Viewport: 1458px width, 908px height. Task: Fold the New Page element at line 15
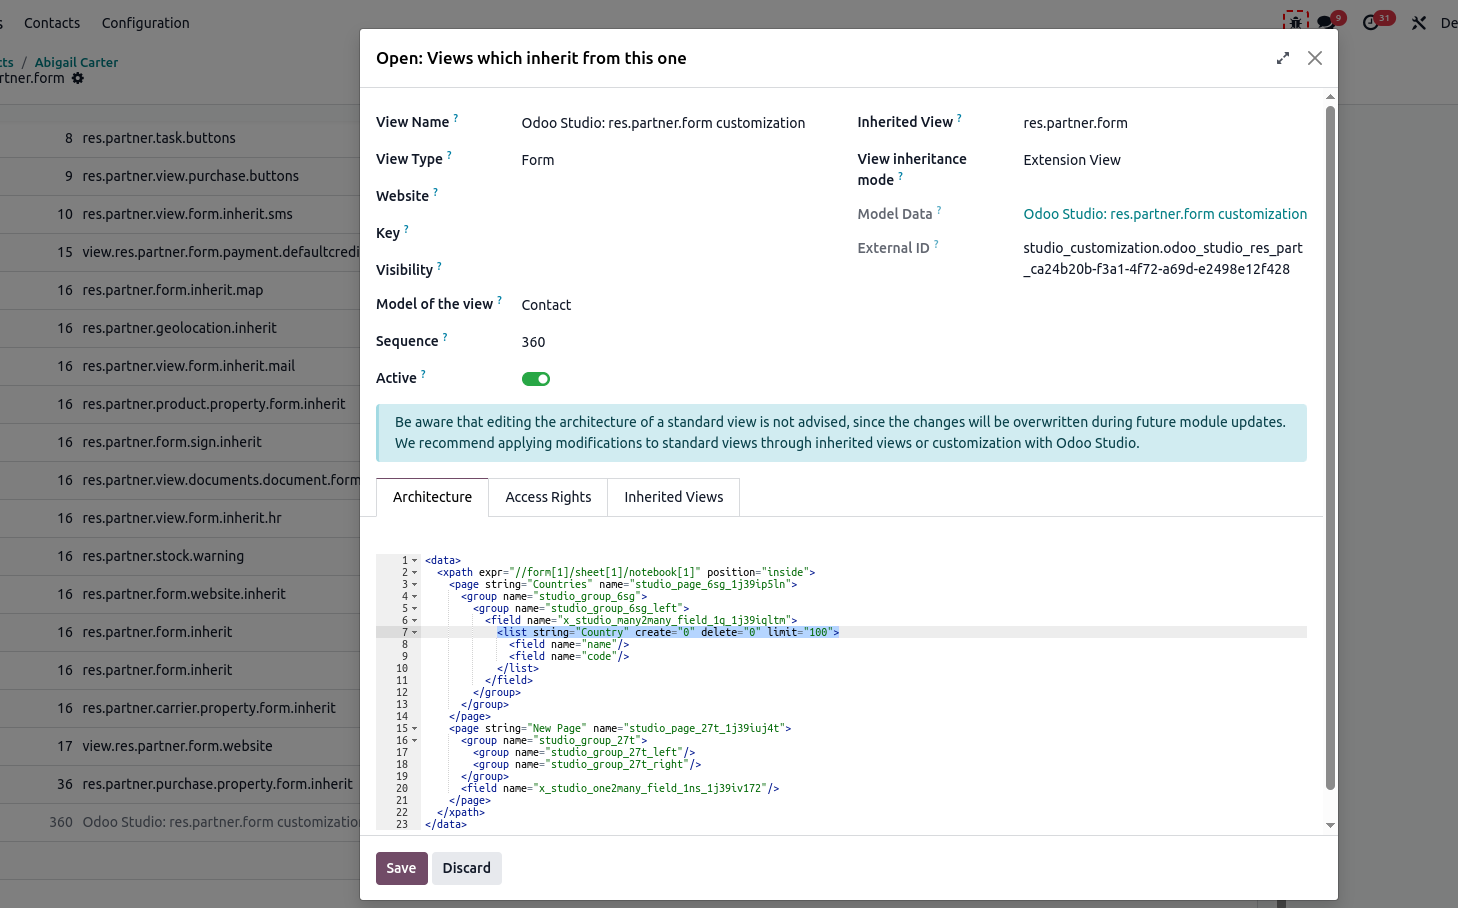point(415,729)
